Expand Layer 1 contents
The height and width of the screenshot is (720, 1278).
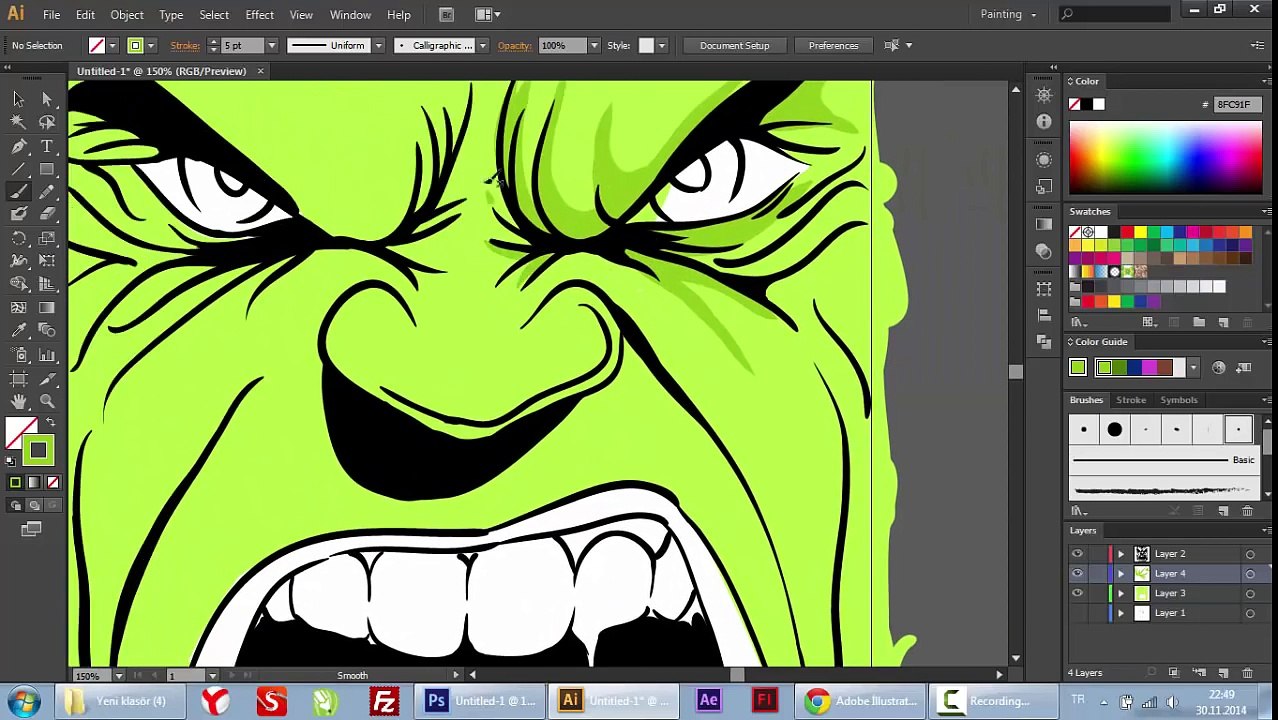coord(1121,613)
